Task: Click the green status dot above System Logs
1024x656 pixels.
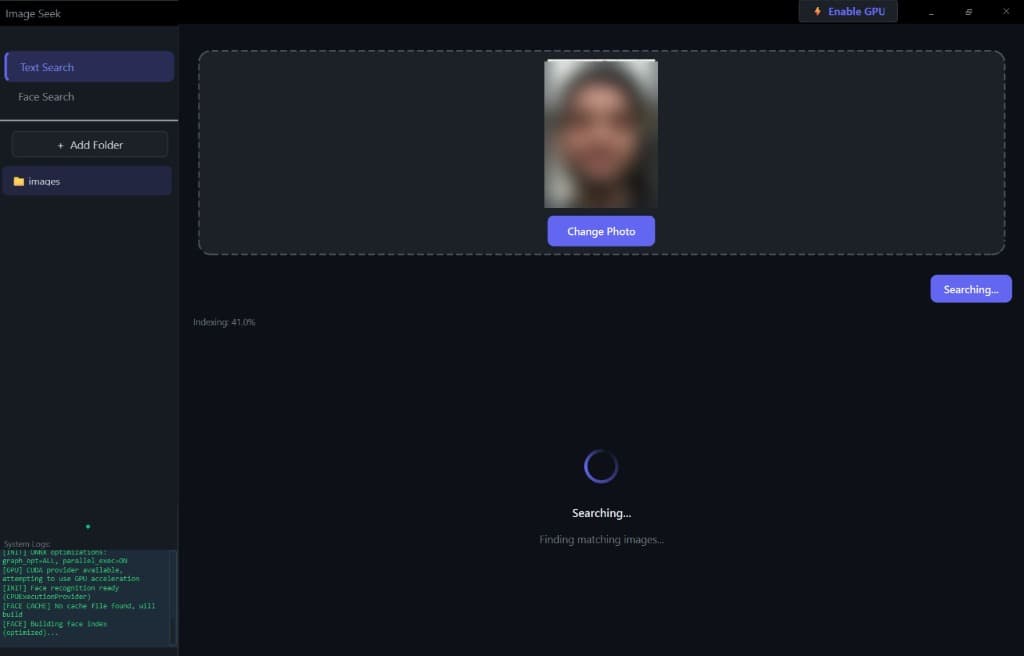Action: tap(88, 526)
